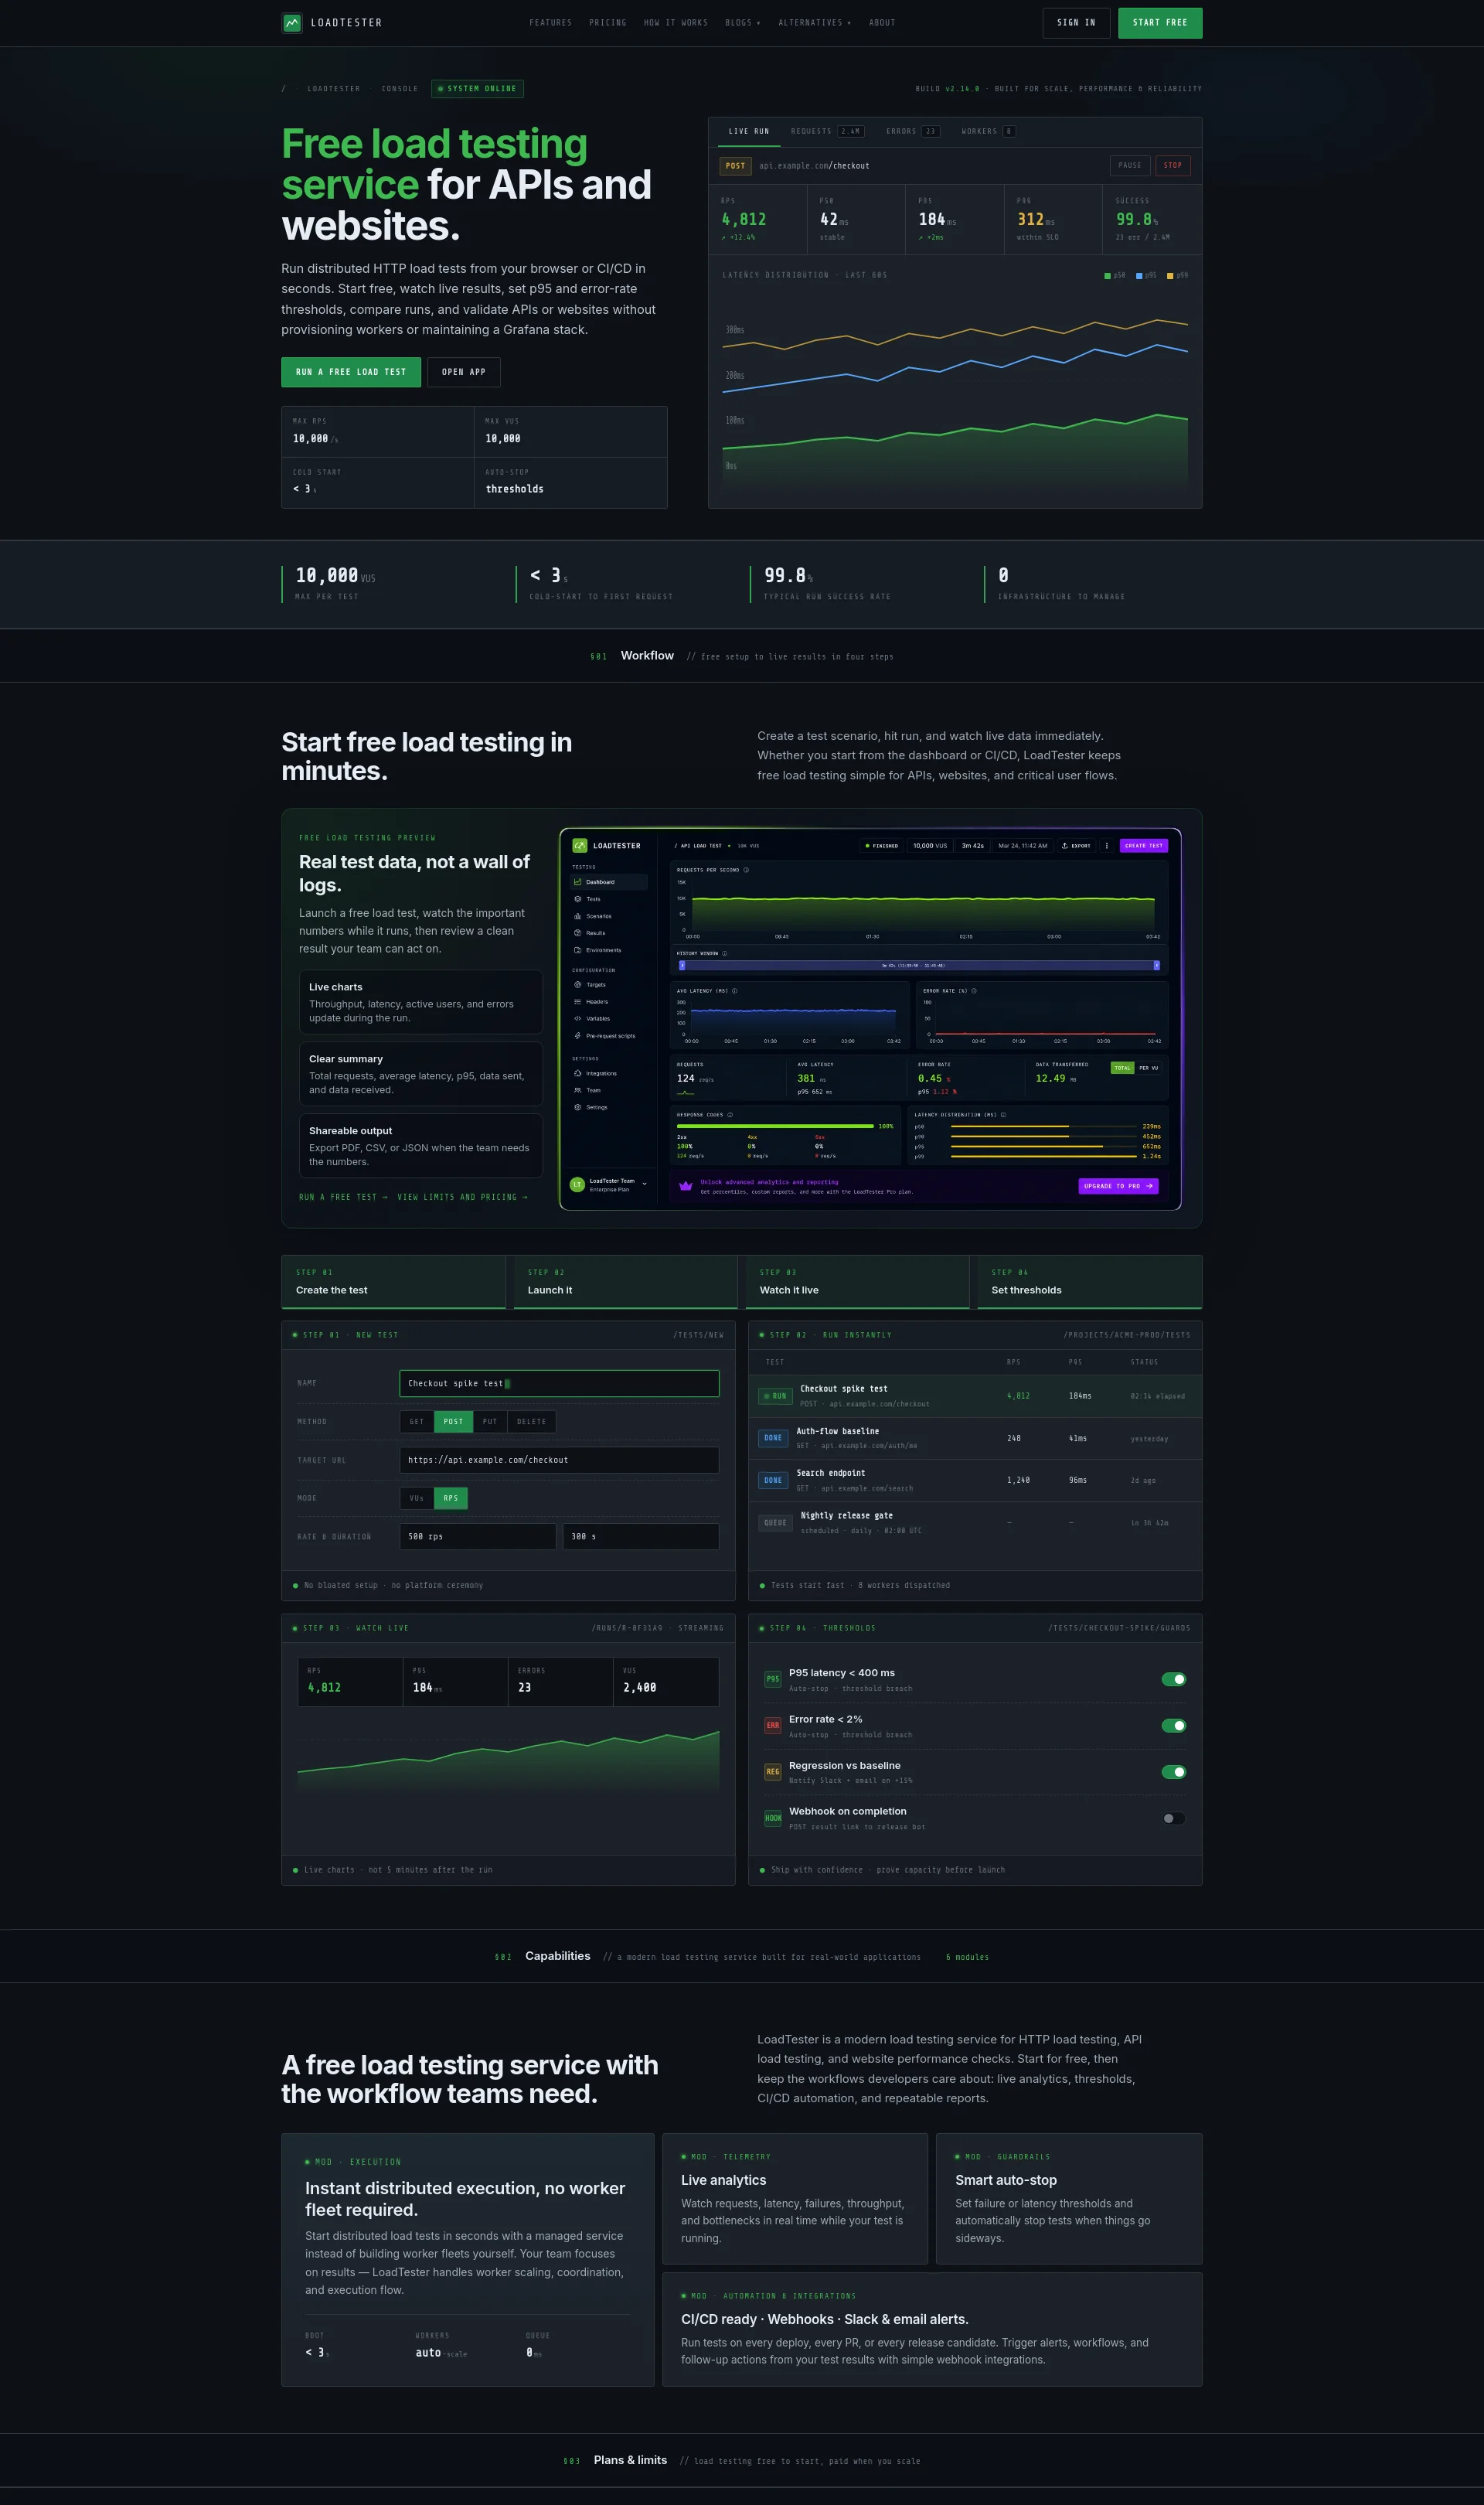Viewport: 1484px width, 2505px height.
Task: Click LoadTester logo icon in preview dashboard
Action: click(580, 846)
